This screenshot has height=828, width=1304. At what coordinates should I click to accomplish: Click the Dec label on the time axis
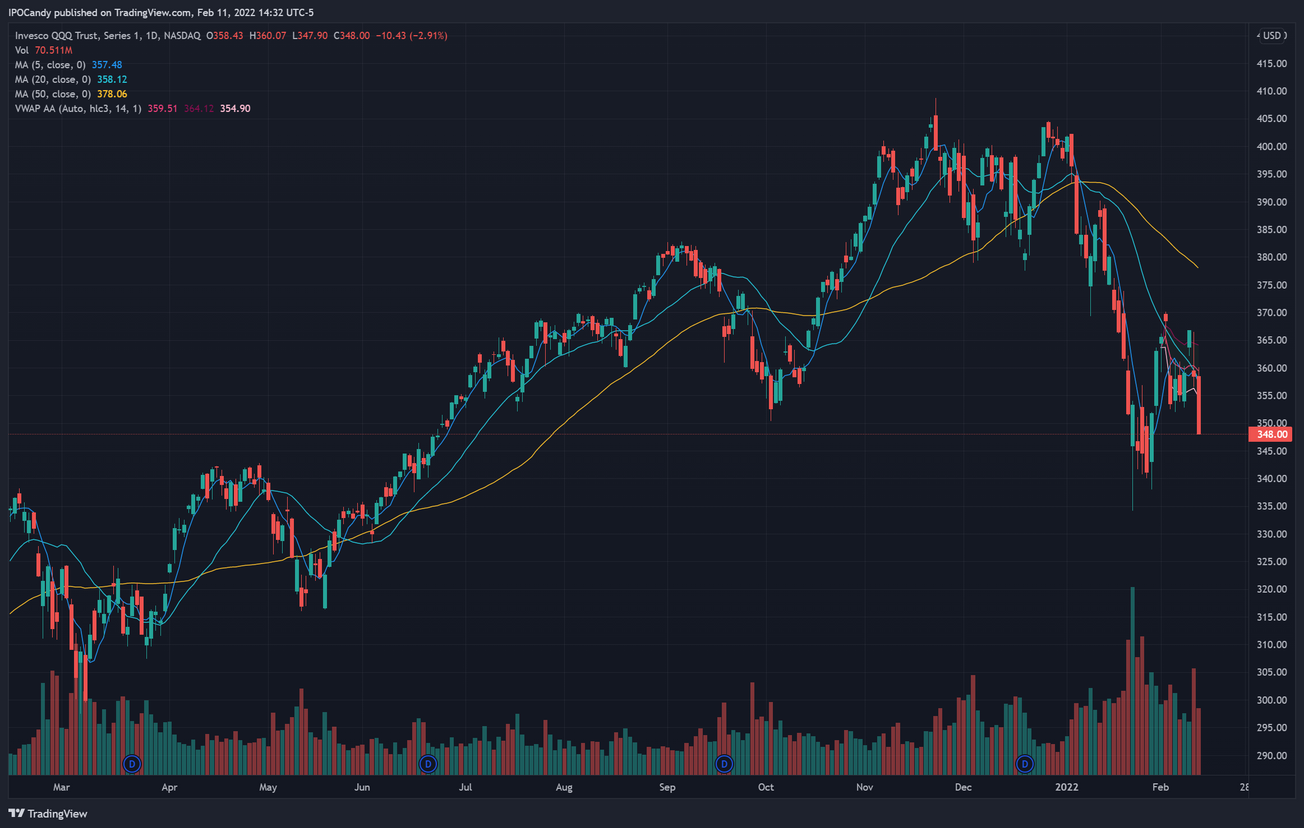point(963,788)
